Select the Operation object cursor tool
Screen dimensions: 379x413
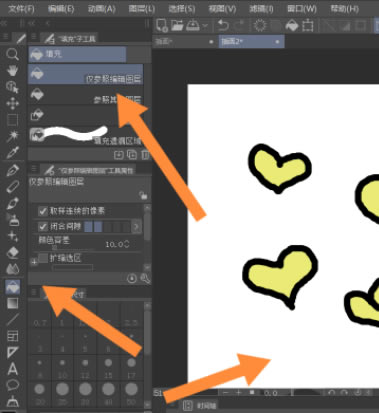[12, 87]
